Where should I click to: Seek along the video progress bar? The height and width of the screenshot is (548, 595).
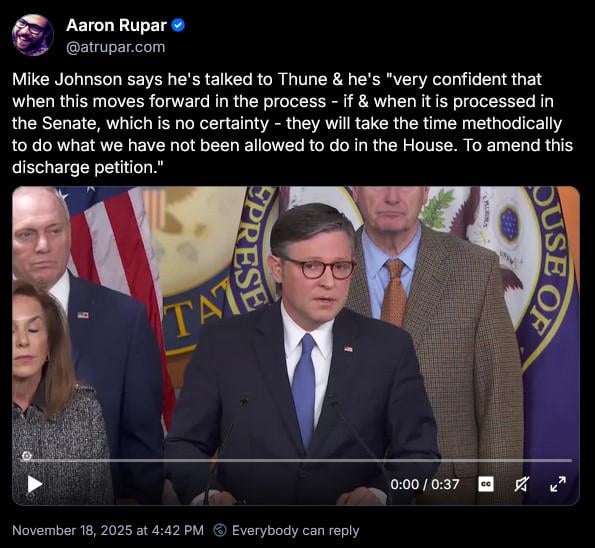pyautogui.click(x=299, y=460)
